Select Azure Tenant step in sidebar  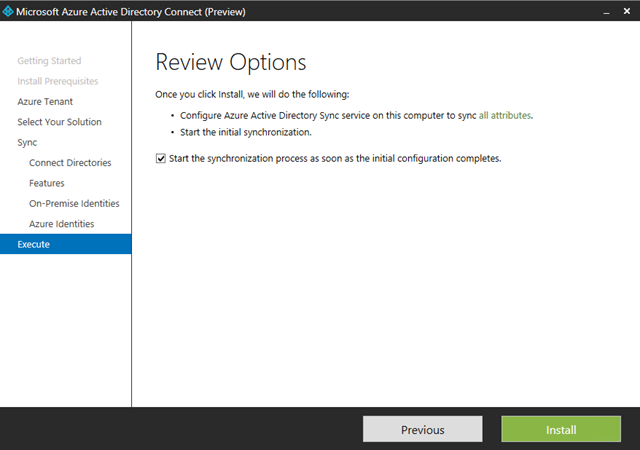coord(45,102)
